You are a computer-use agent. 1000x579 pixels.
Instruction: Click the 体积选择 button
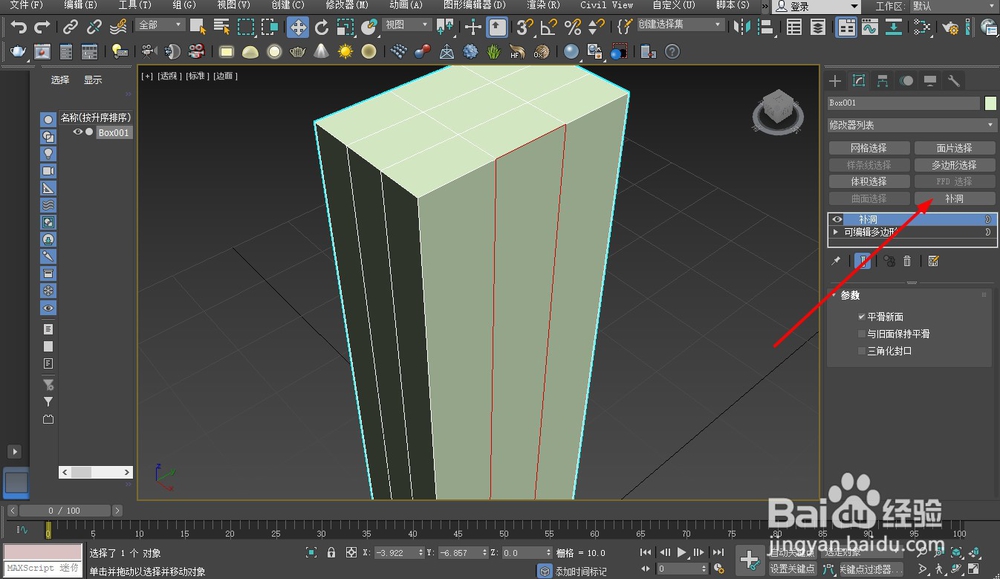click(869, 182)
